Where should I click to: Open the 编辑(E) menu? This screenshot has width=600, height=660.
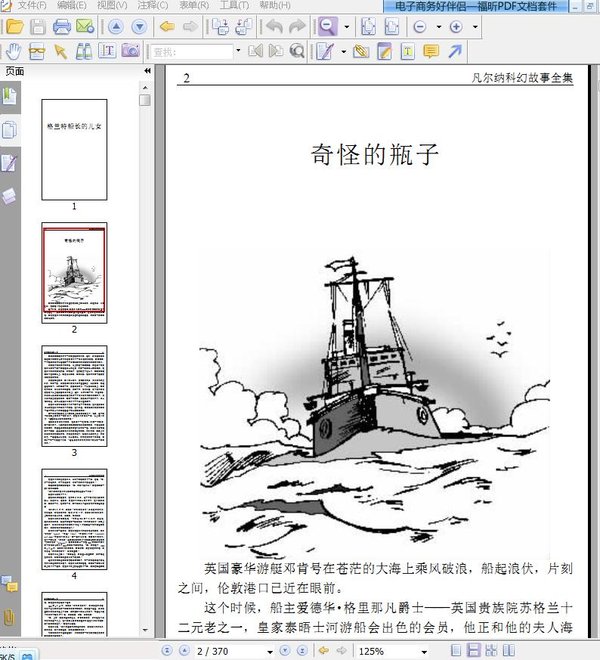coord(72,5)
